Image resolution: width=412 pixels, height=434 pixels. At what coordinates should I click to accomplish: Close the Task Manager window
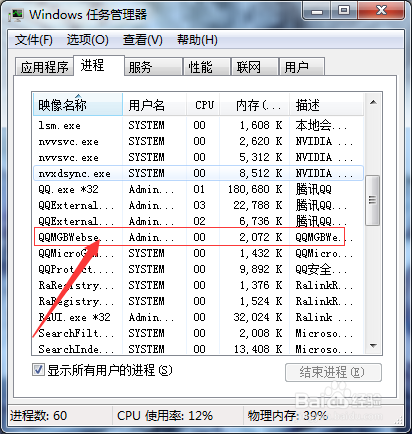[381, 11]
